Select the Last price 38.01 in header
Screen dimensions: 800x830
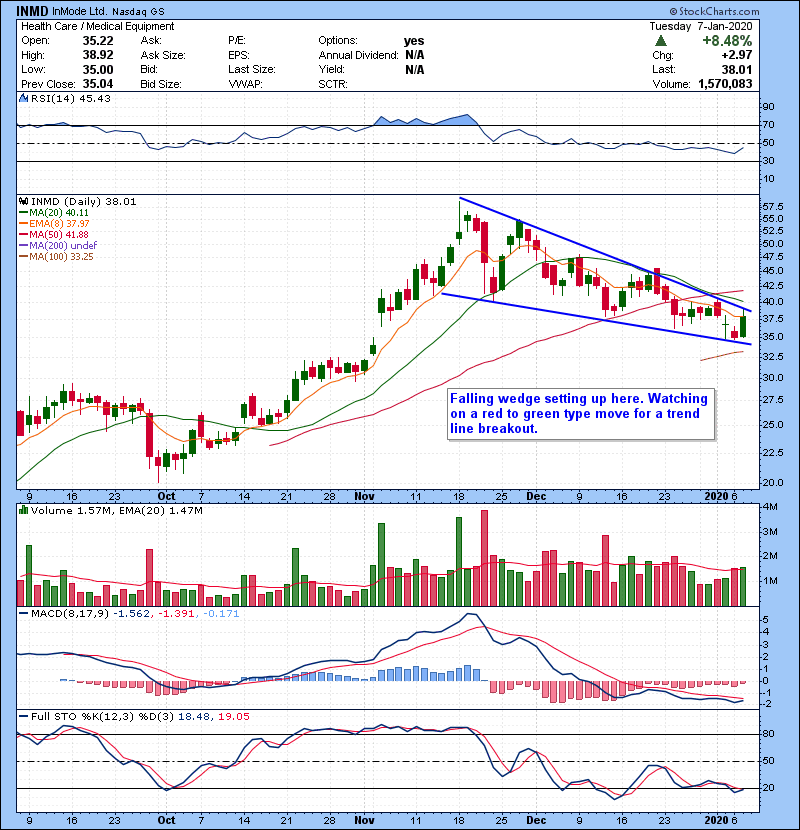coord(738,69)
